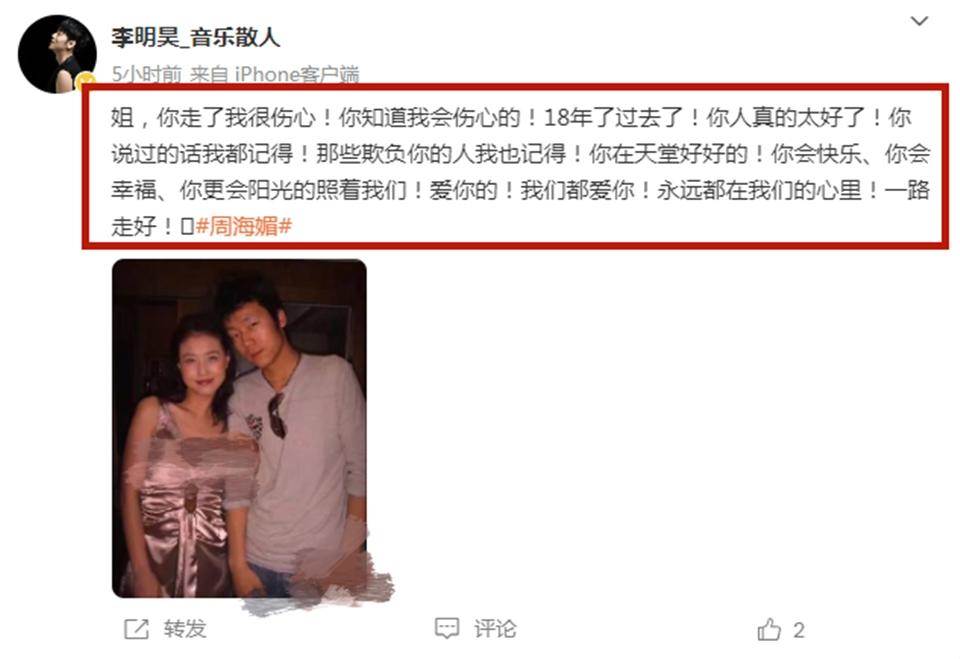Screen dimensions: 960x659
Task: Click the final words 走好！ in post
Action: point(144,227)
